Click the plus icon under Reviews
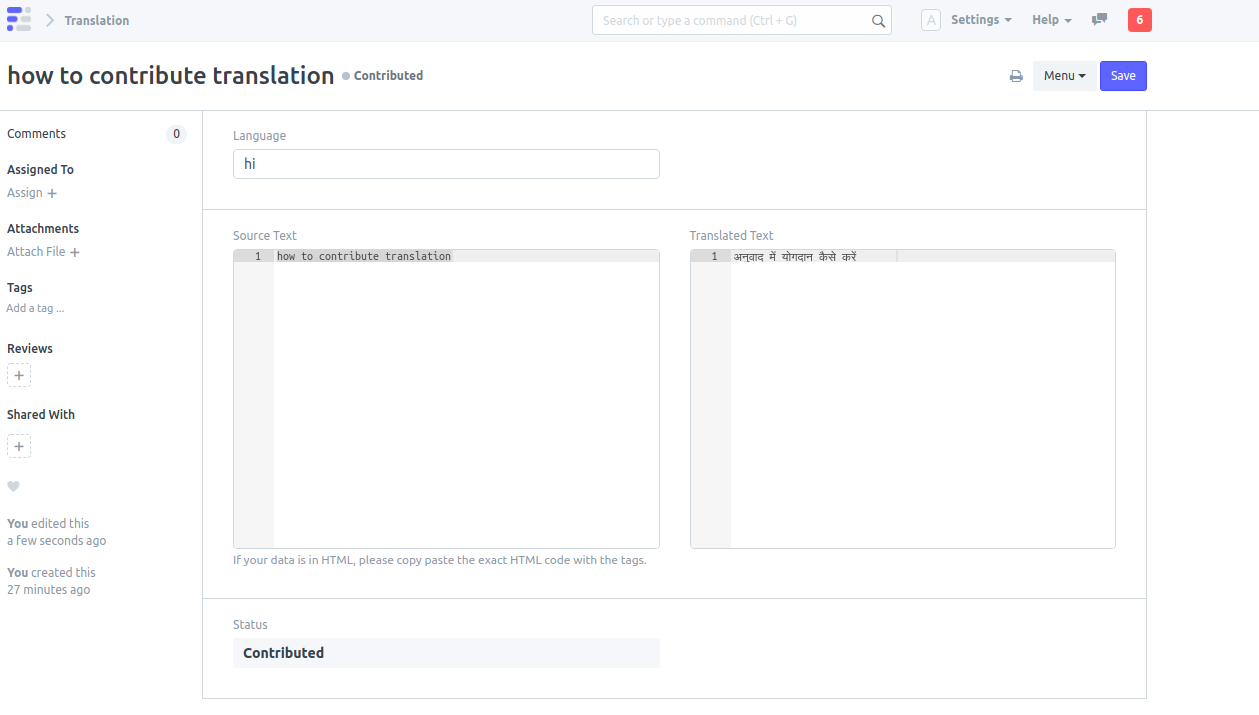Viewport: 1259px width, 715px height. [x=19, y=376]
